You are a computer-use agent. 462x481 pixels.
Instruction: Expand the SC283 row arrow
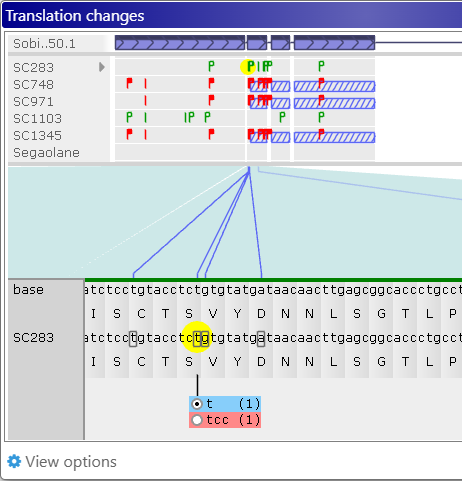tap(102, 67)
